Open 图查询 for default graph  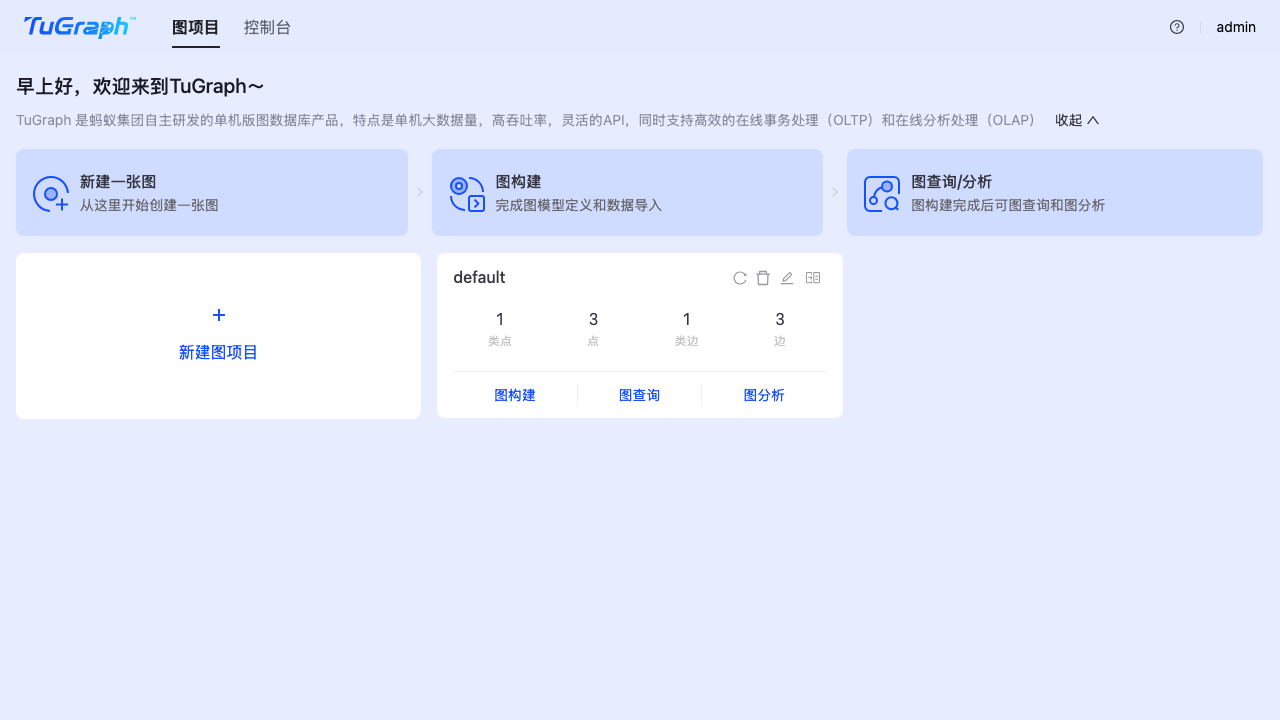coord(640,395)
